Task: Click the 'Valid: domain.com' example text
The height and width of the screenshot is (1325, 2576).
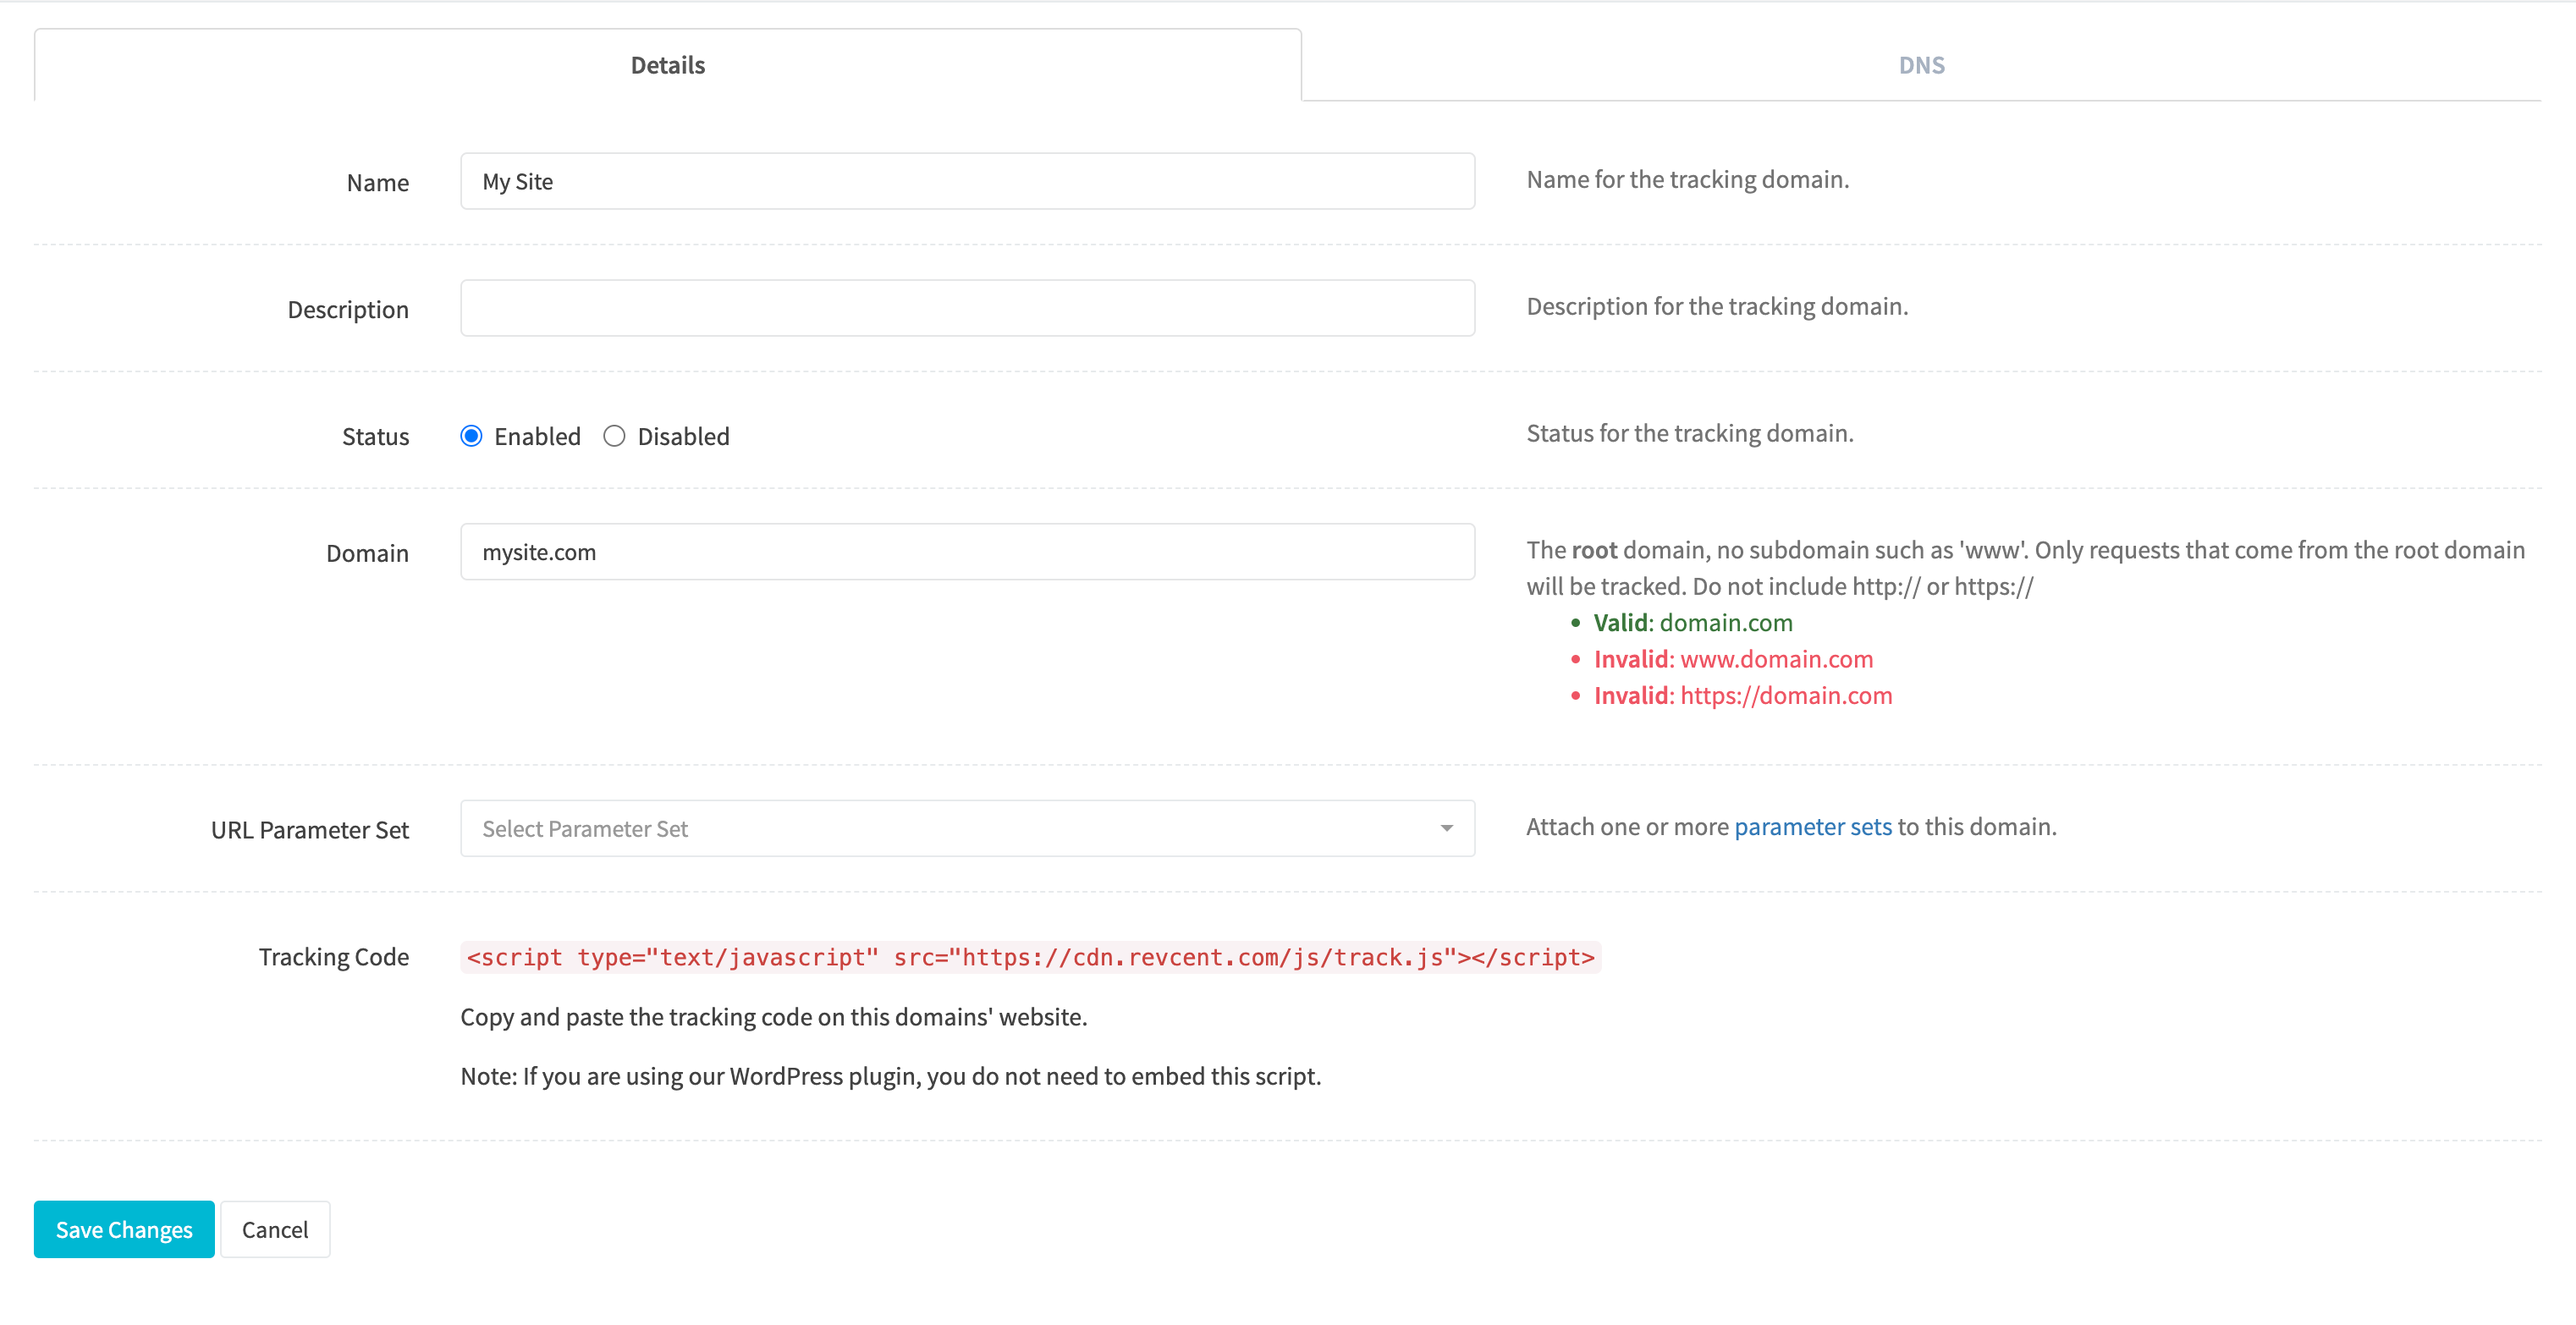Action: tap(1692, 623)
